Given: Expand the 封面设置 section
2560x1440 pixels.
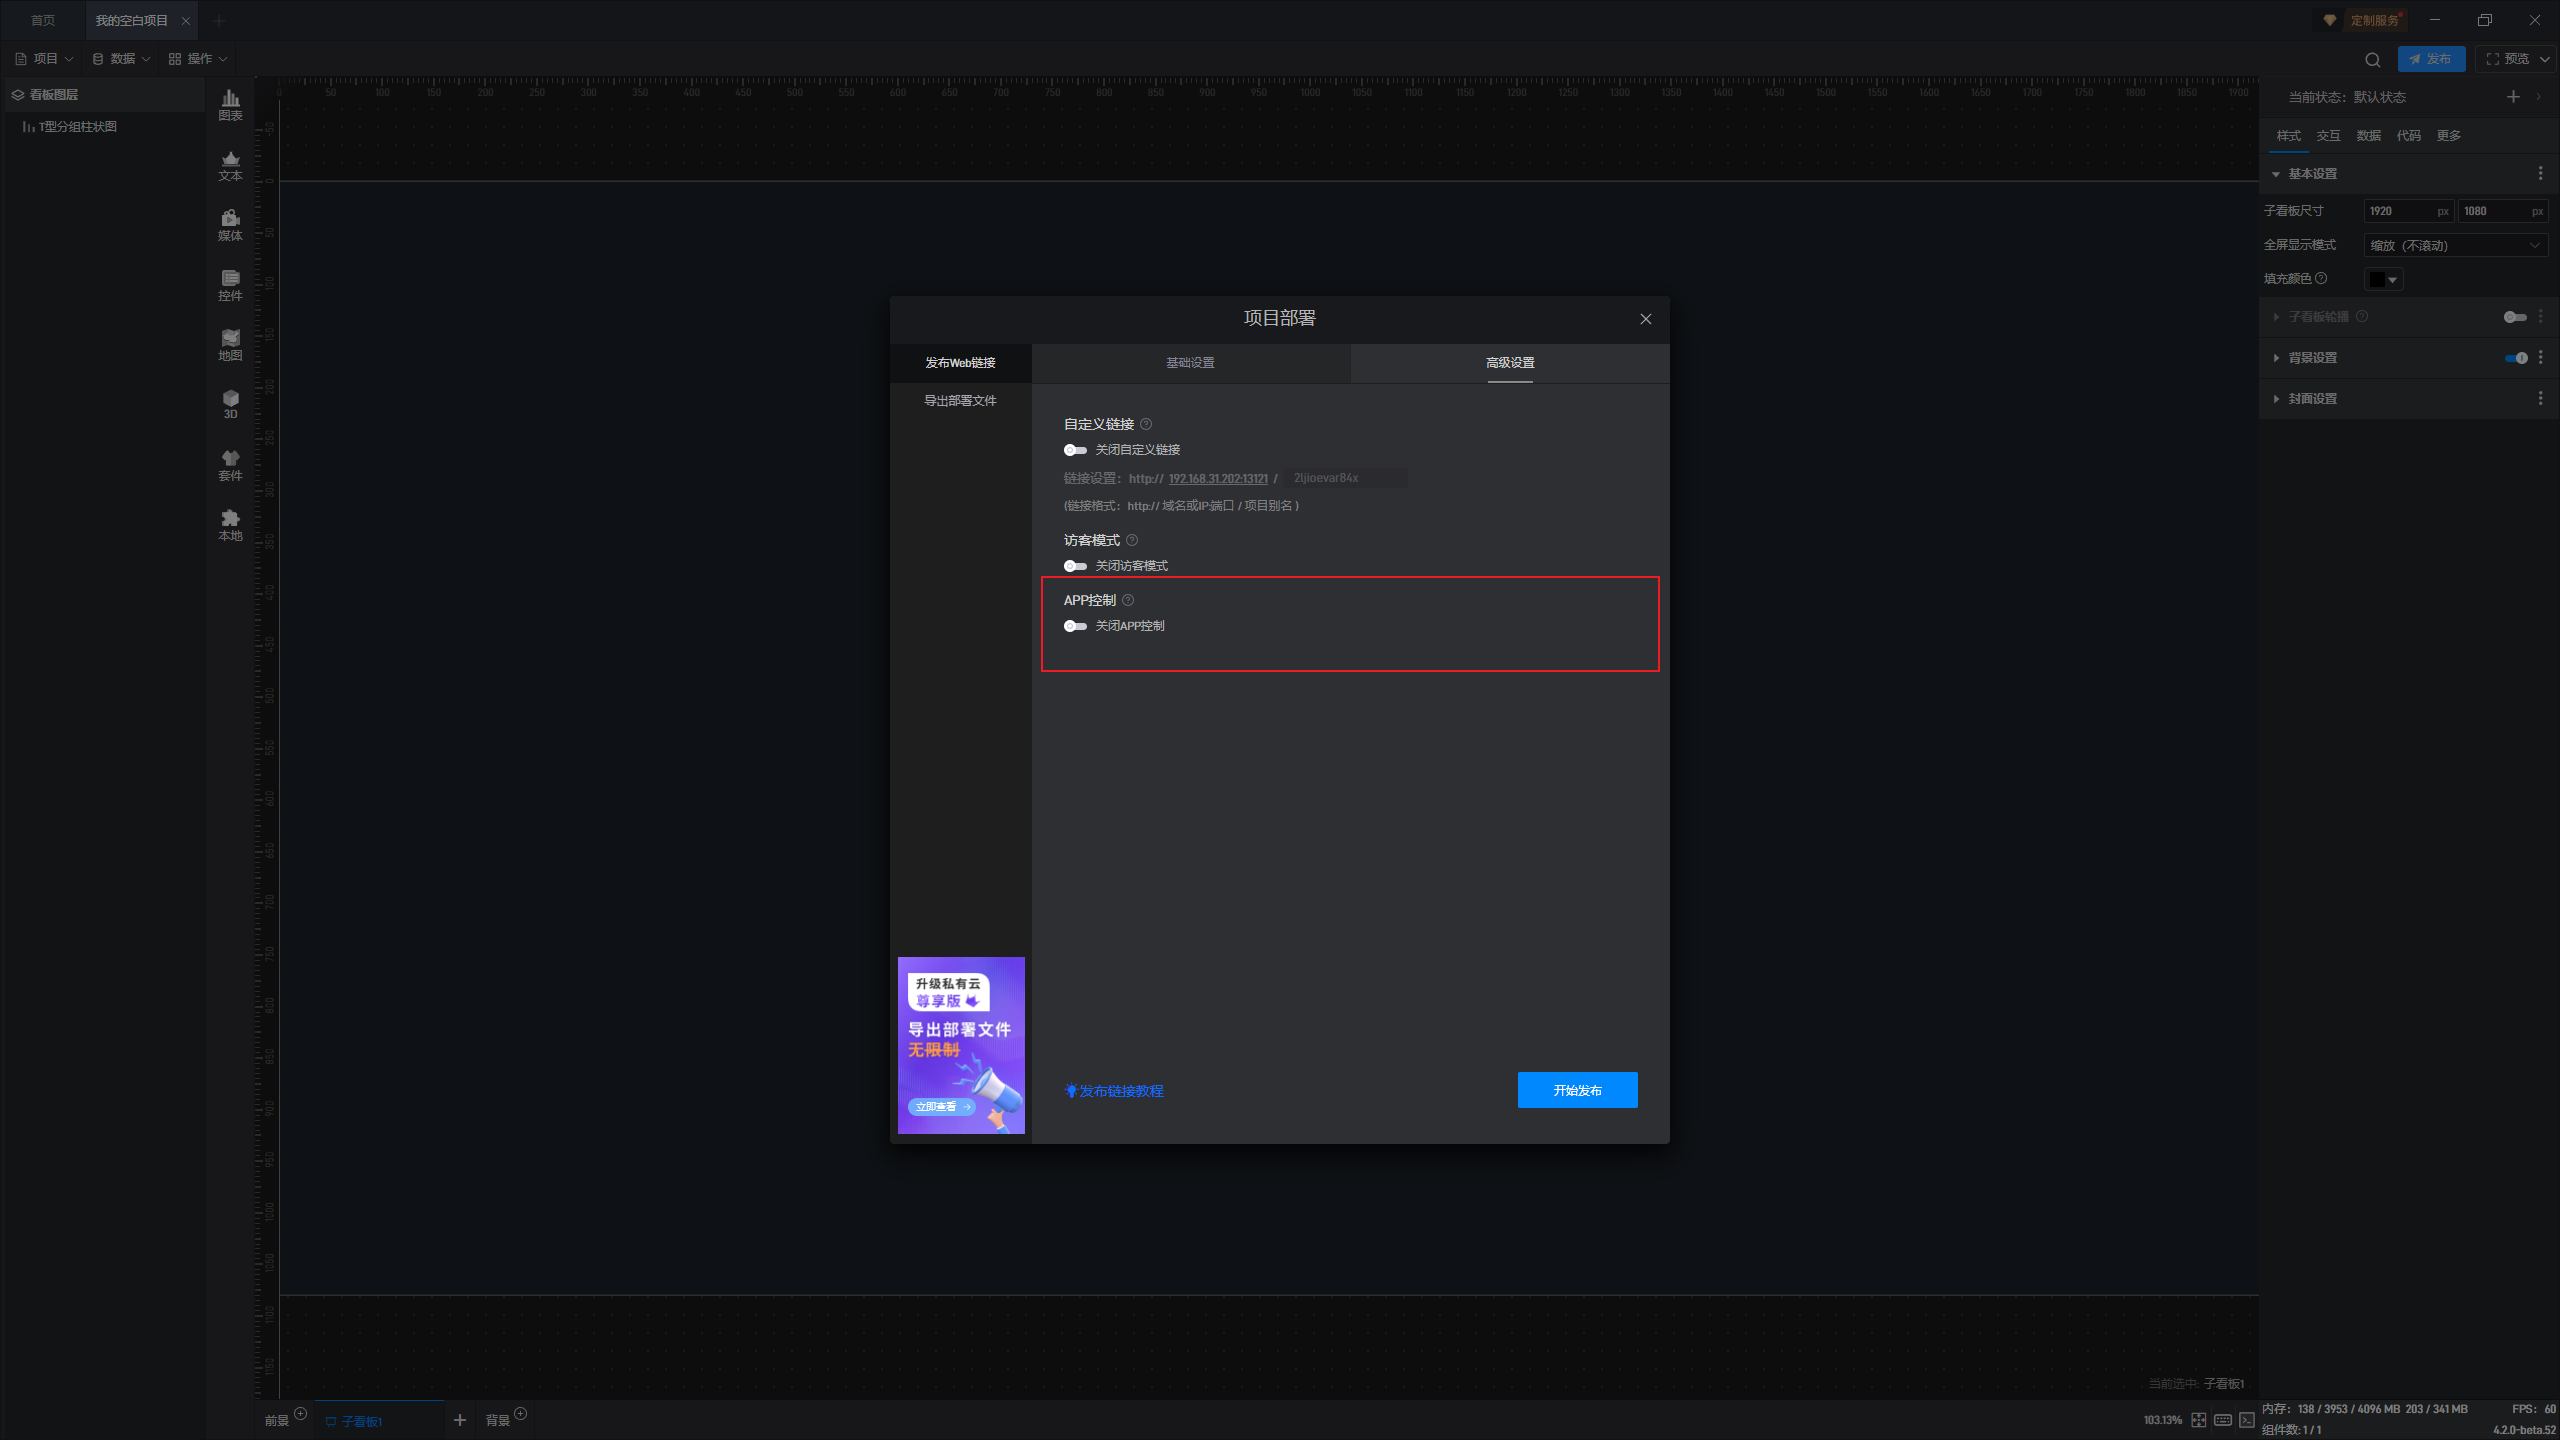Looking at the screenshot, I should tap(2312, 399).
